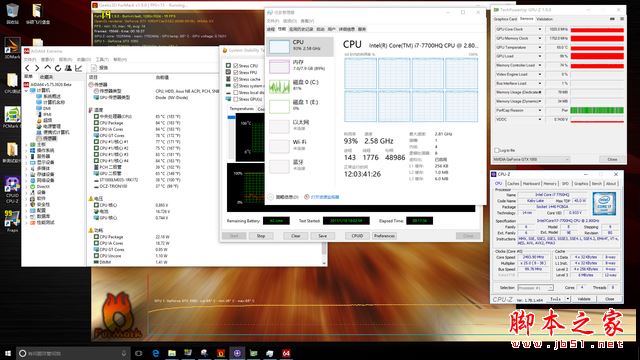The image size is (640, 360).
Task: Click GPU-Z screenshot camera icon
Action: (612, 19)
